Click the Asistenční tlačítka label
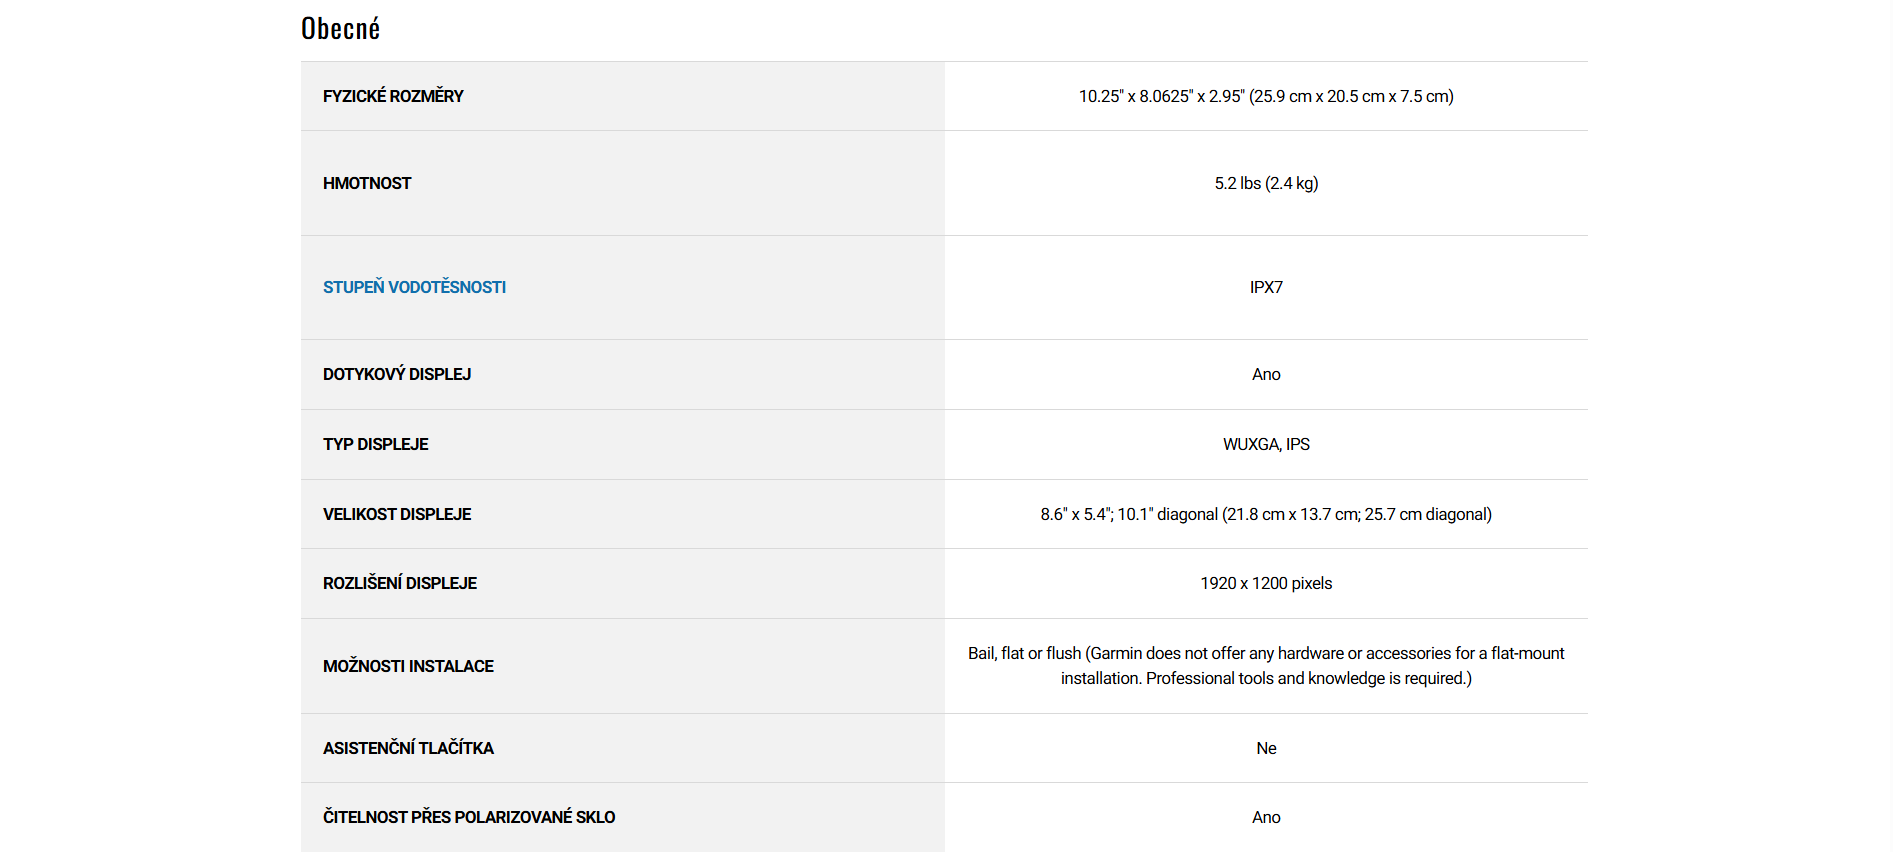Viewport: 1893px width, 852px height. [408, 748]
